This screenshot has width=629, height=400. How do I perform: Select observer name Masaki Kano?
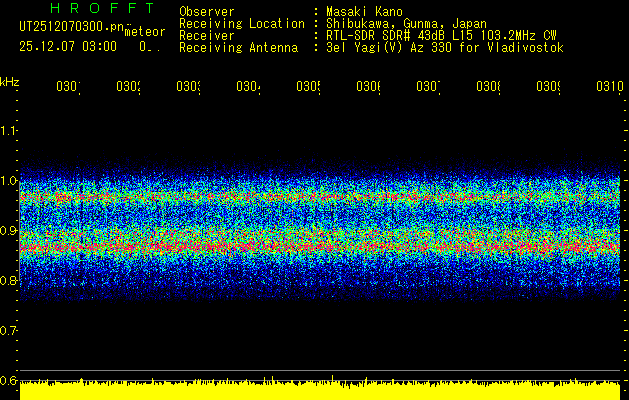coord(364,11)
